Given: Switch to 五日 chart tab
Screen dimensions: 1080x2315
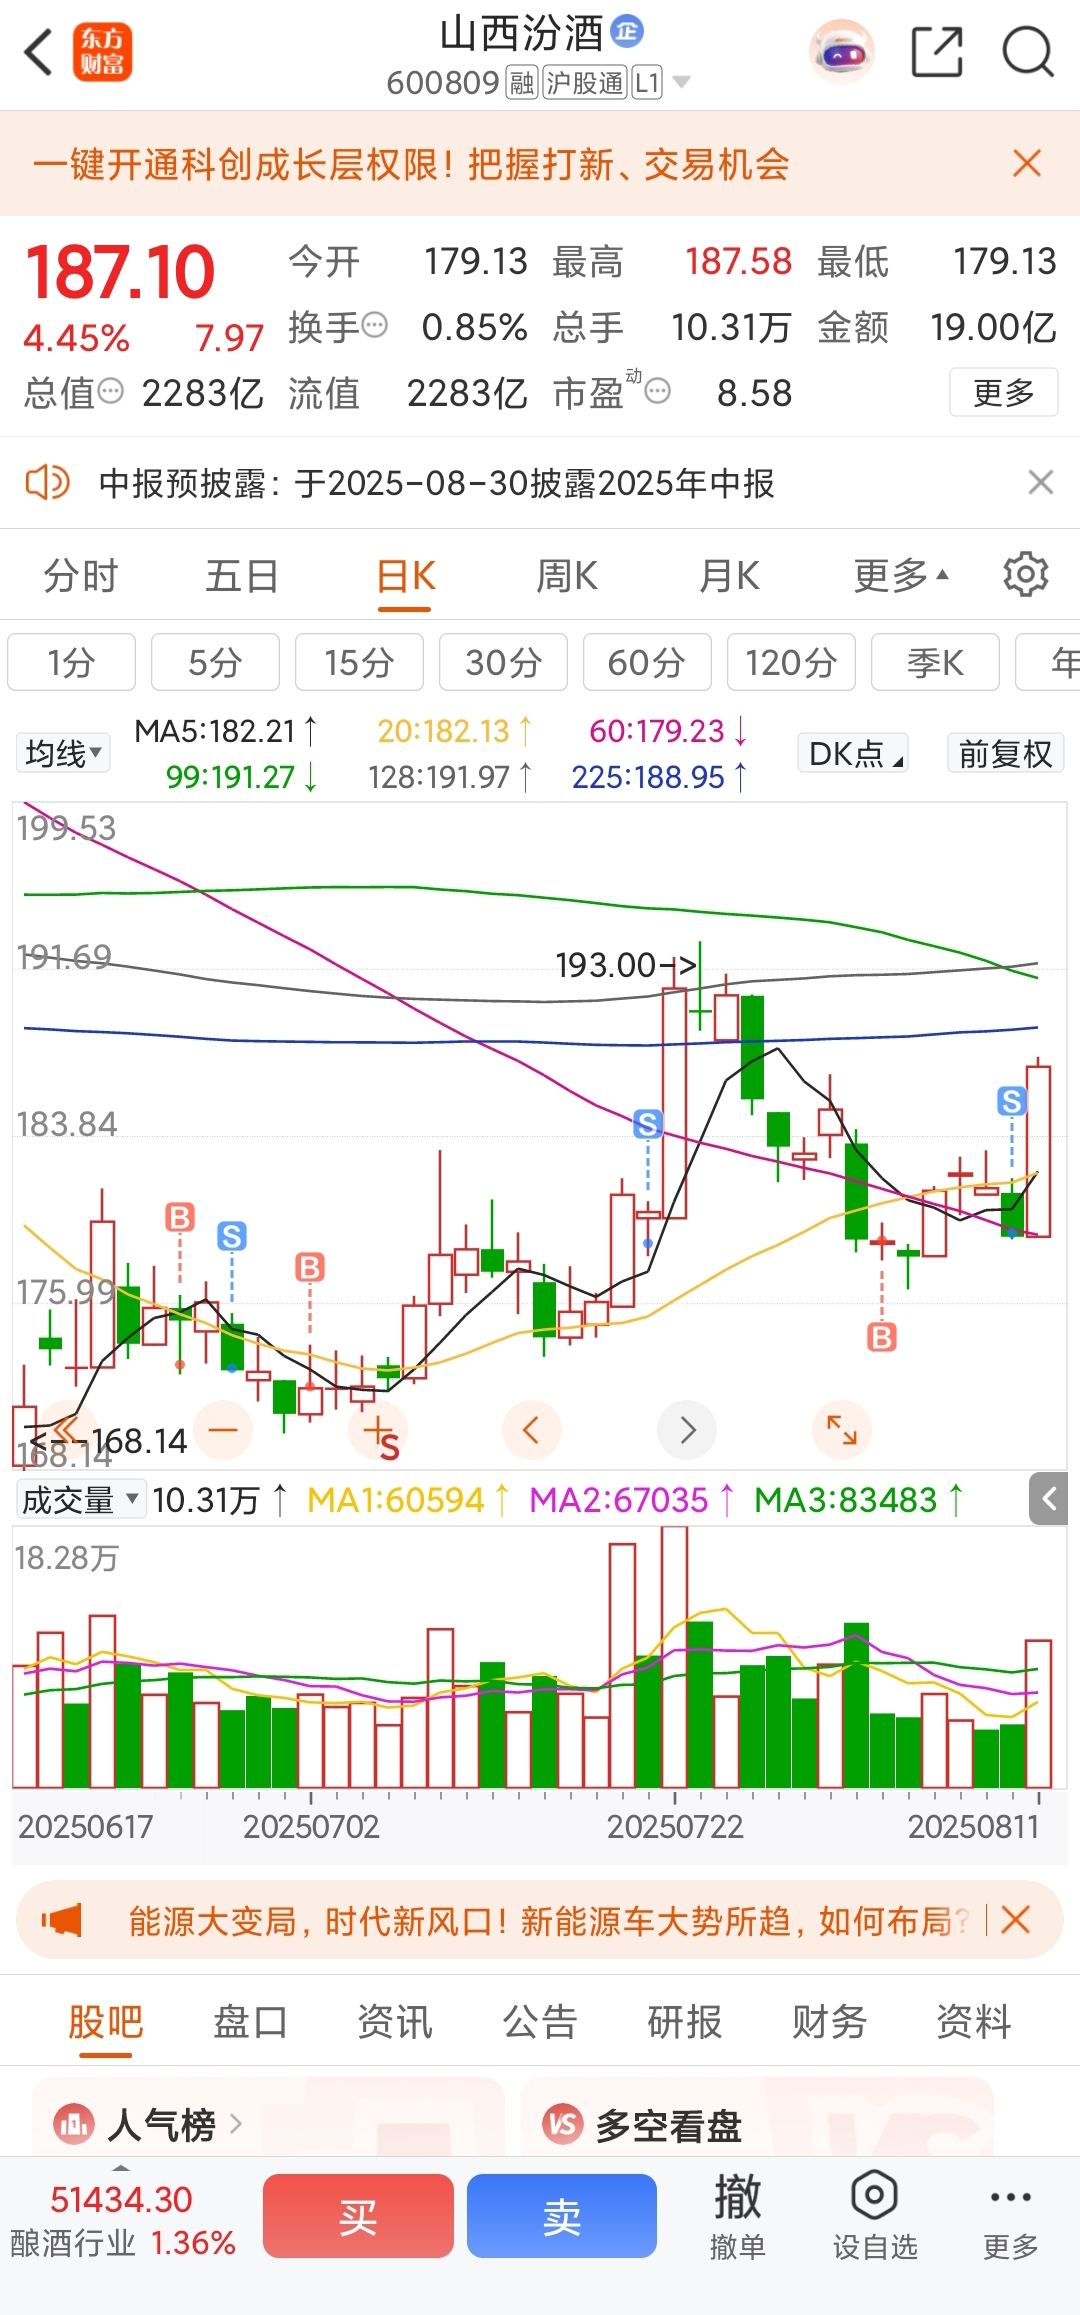Looking at the screenshot, I should pyautogui.click(x=242, y=576).
